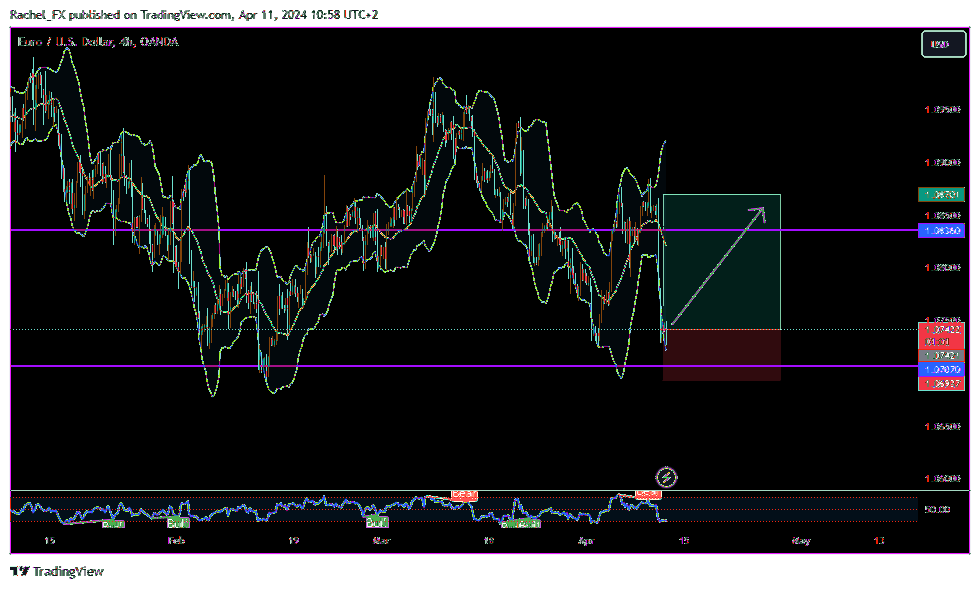Select the lower purple horizontal line at 1.07070
The height and width of the screenshot is (589, 980).
point(464,366)
